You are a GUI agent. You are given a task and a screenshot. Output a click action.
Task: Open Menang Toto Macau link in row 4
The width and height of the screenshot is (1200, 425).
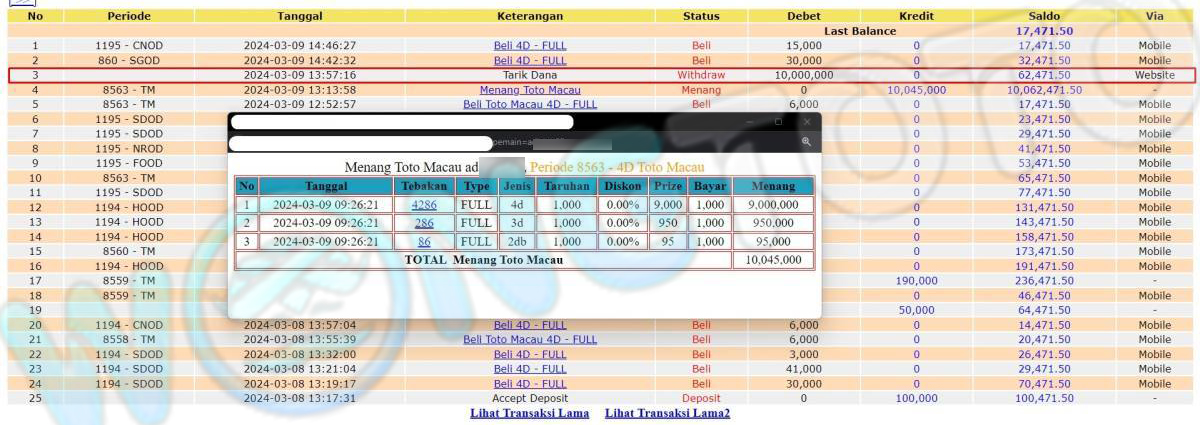[529, 90]
